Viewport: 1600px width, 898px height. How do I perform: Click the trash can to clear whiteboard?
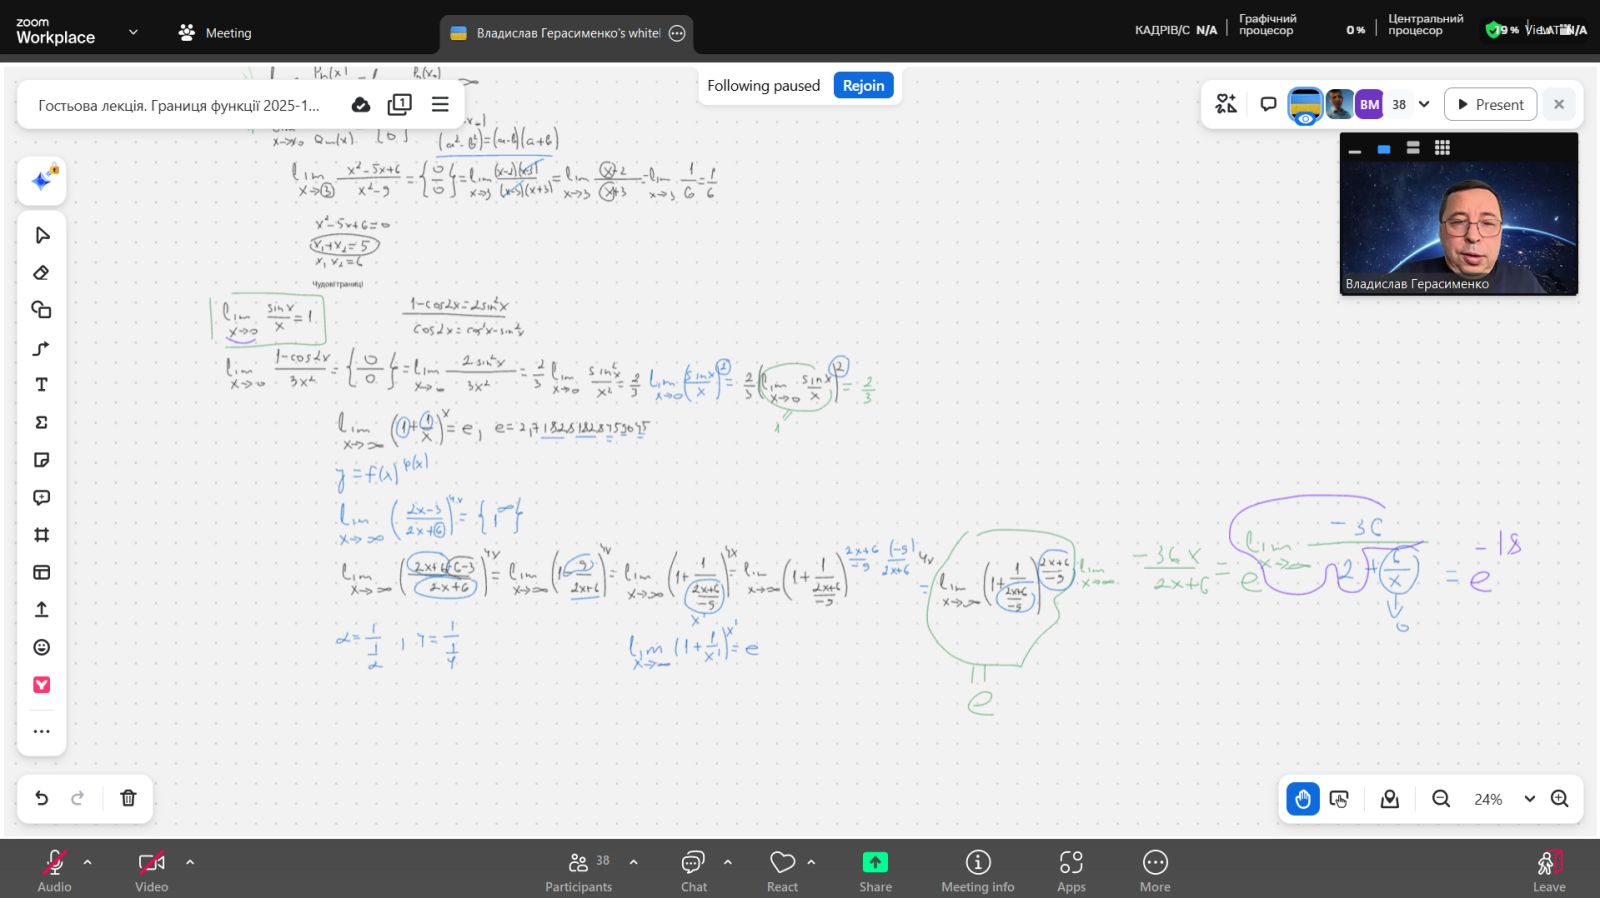click(128, 798)
